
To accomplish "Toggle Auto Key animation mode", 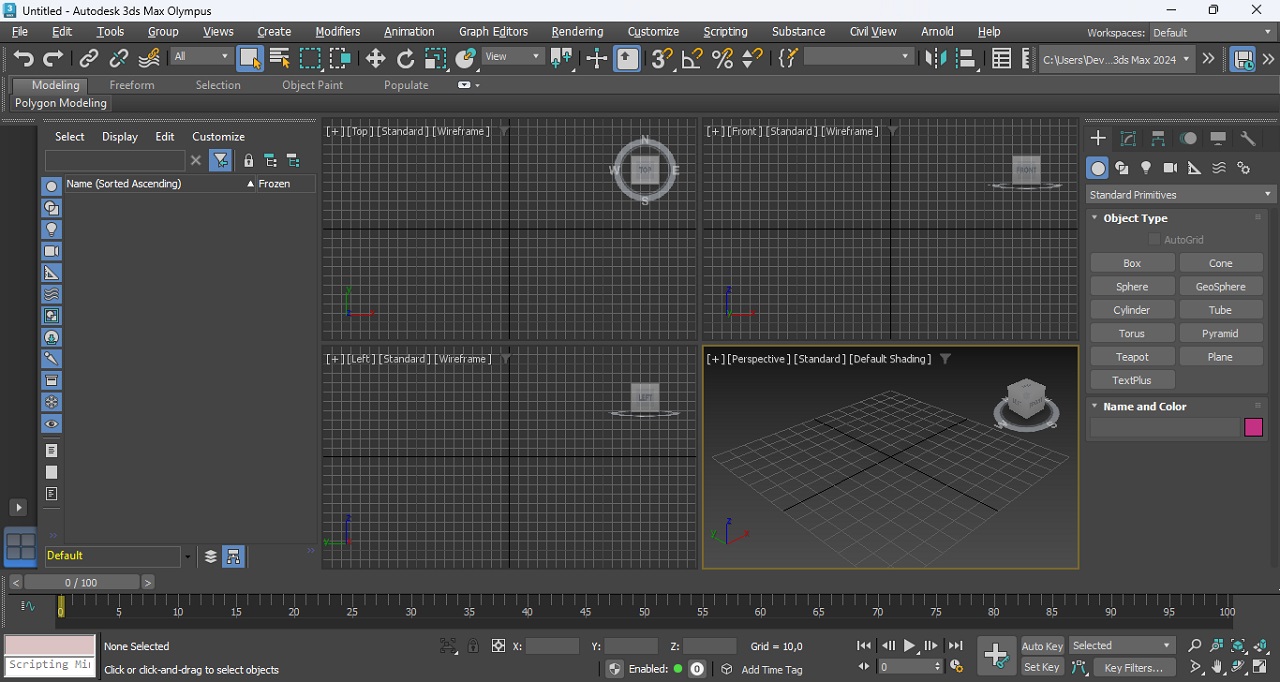I will point(1041,646).
